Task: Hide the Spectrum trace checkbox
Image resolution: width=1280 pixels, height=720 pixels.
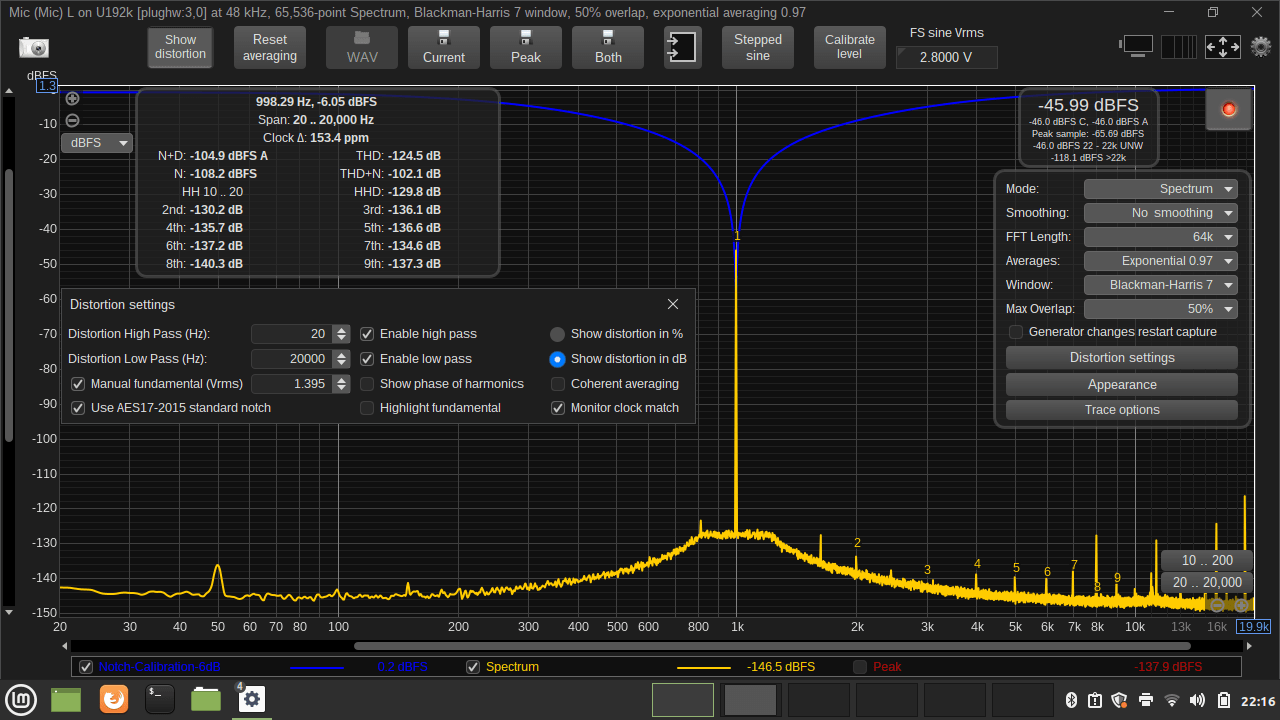Action: [x=474, y=667]
